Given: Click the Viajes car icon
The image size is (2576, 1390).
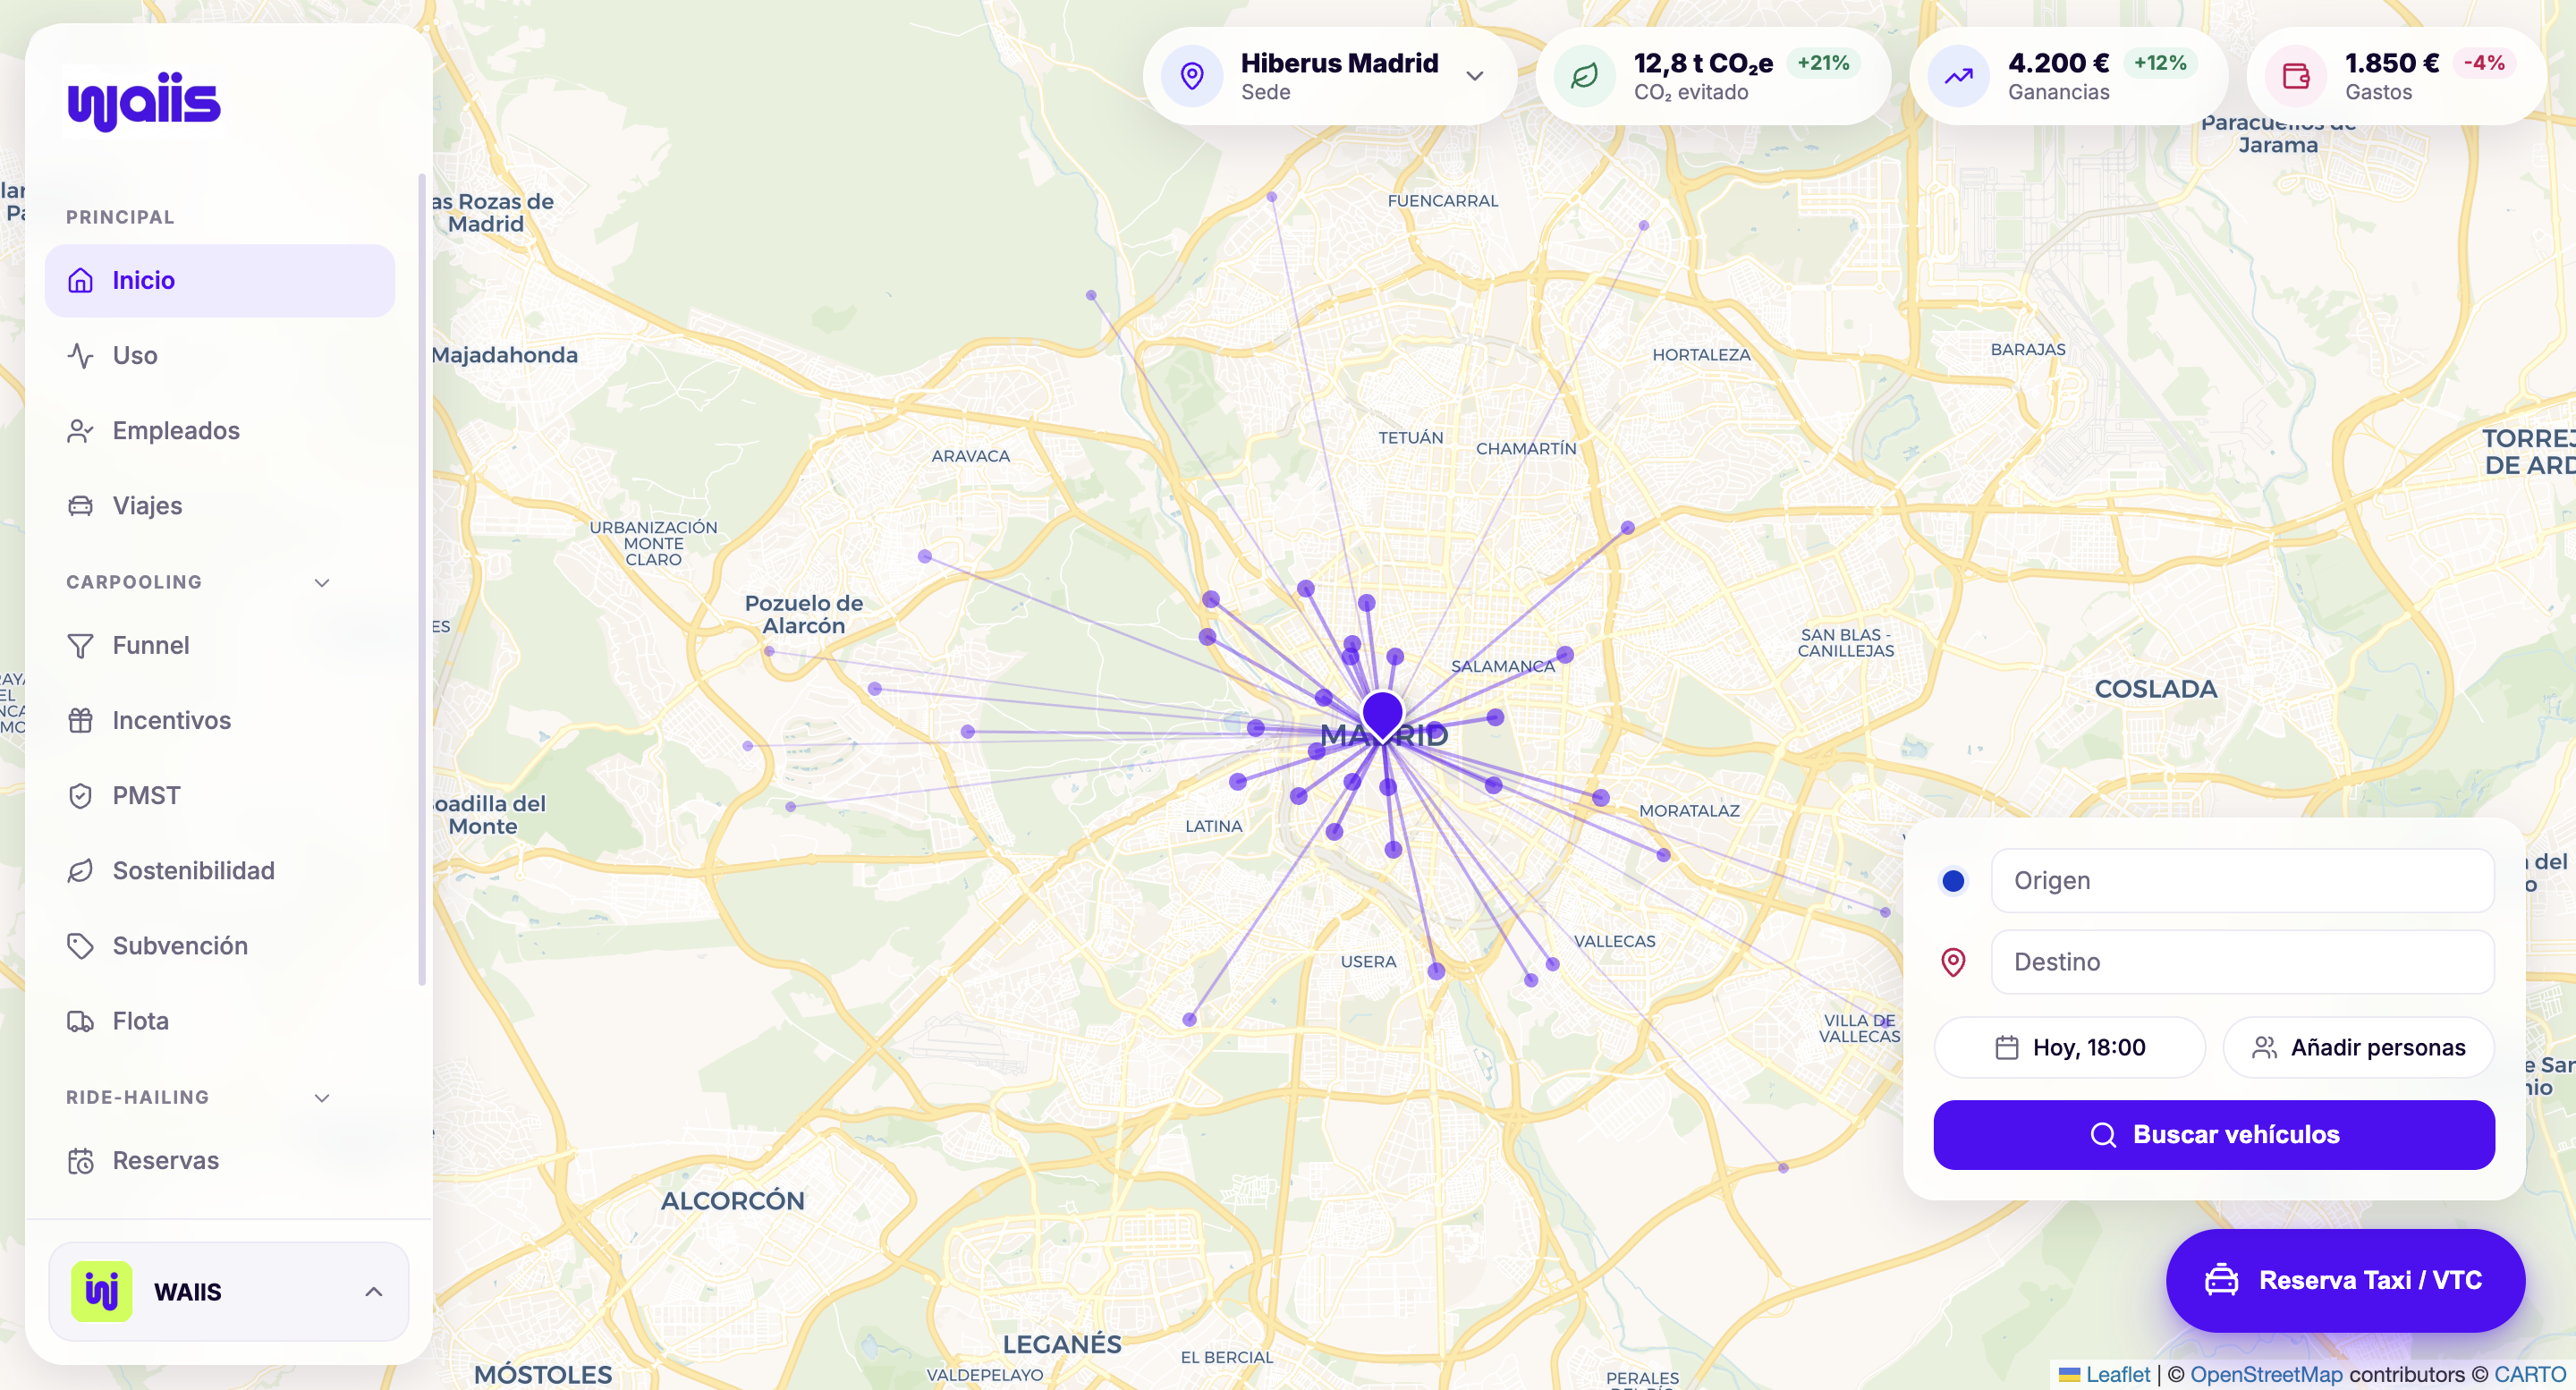Looking at the screenshot, I should [80, 506].
